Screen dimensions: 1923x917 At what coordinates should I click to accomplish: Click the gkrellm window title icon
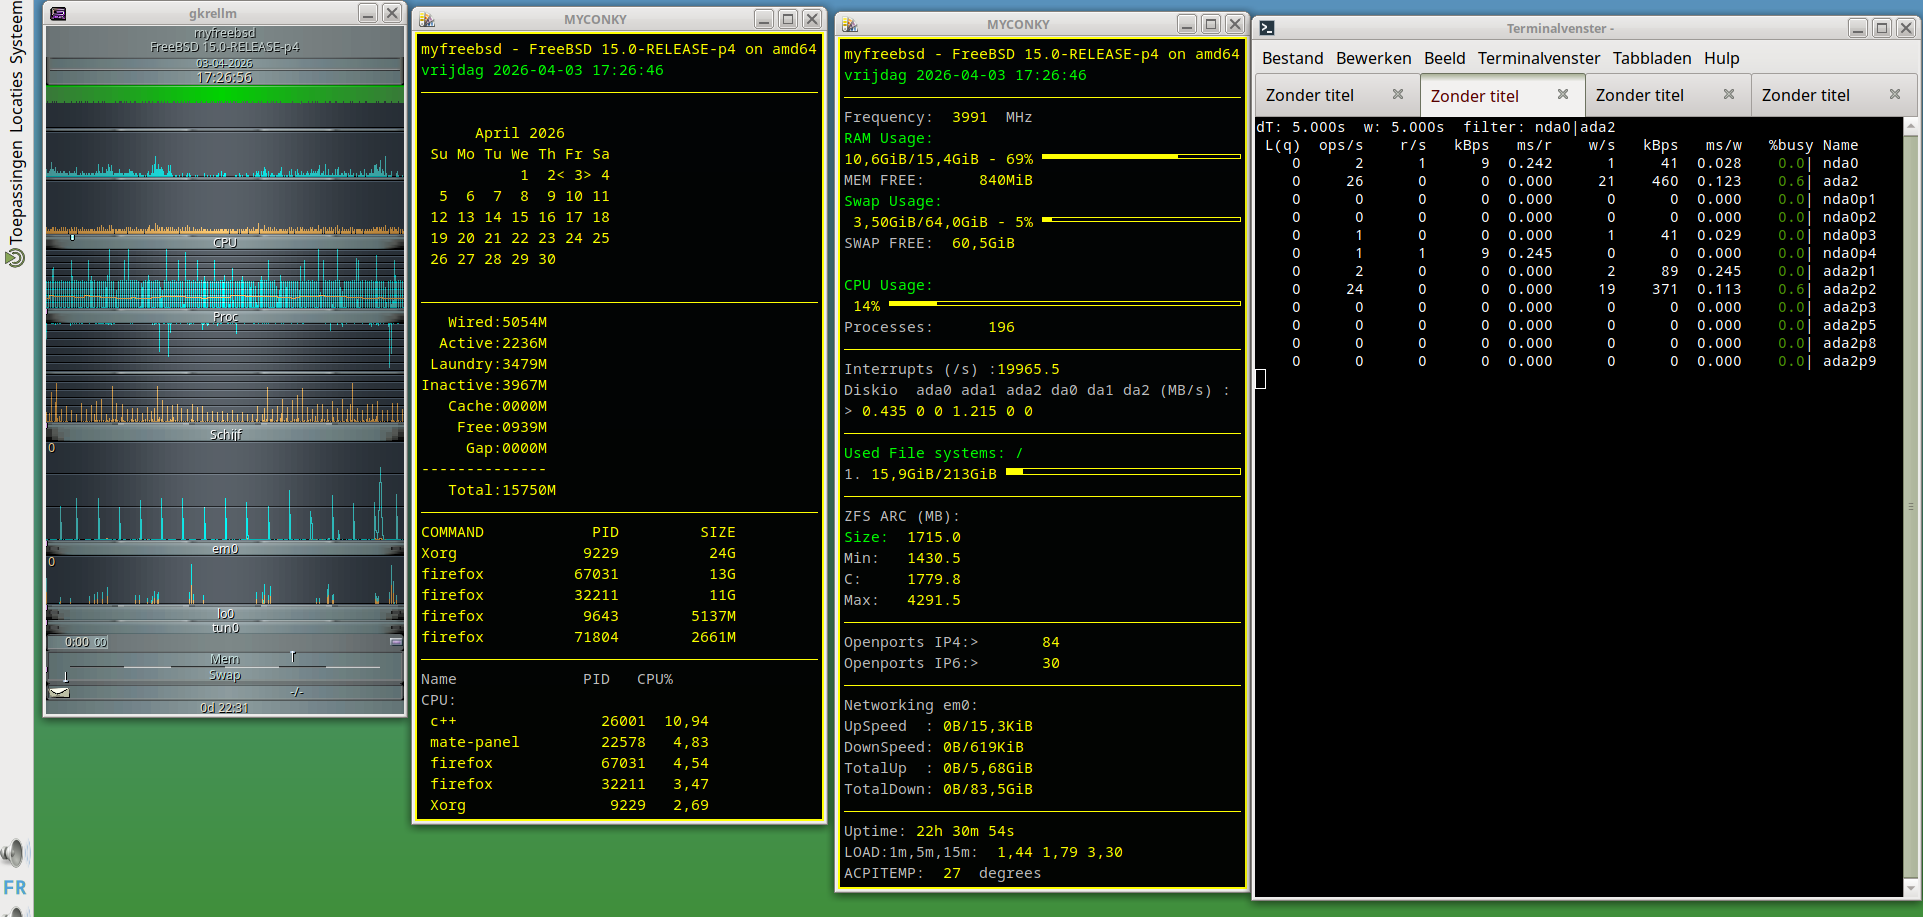(58, 13)
